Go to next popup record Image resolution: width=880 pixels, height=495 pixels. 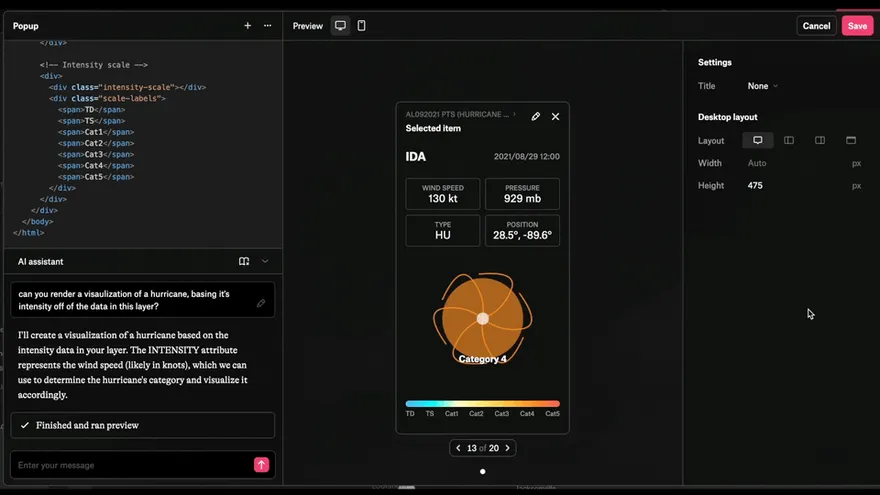coord(507,448)
